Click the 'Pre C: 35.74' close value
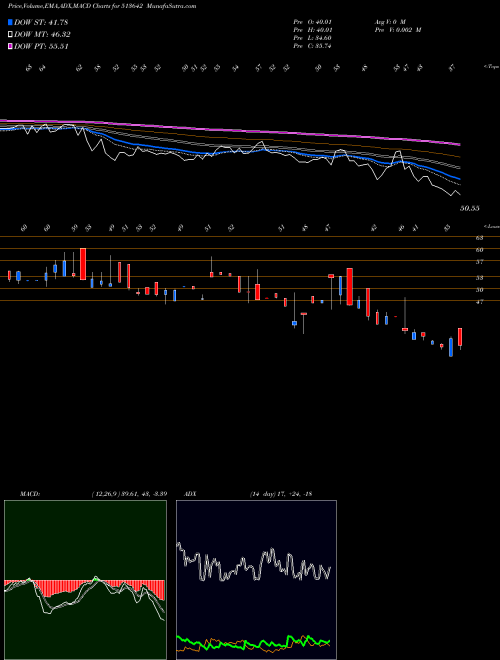This screenshot has height=660, width=500. coord(312,46)
